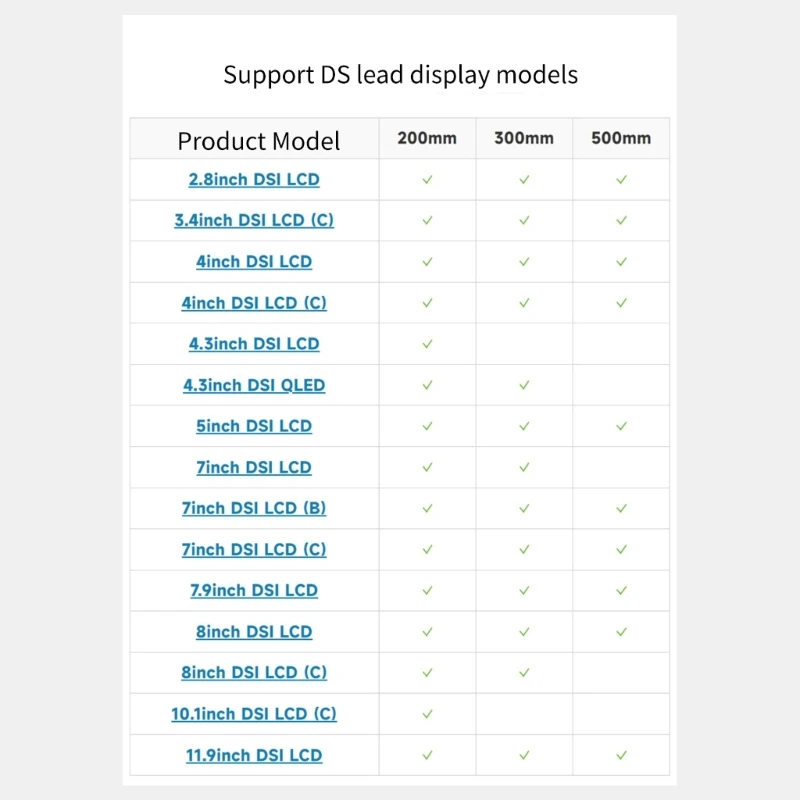This screenshot has width=800, height=800.
Task: Click the 7inch DSI LCD (B) link
Action: (254, 508)
